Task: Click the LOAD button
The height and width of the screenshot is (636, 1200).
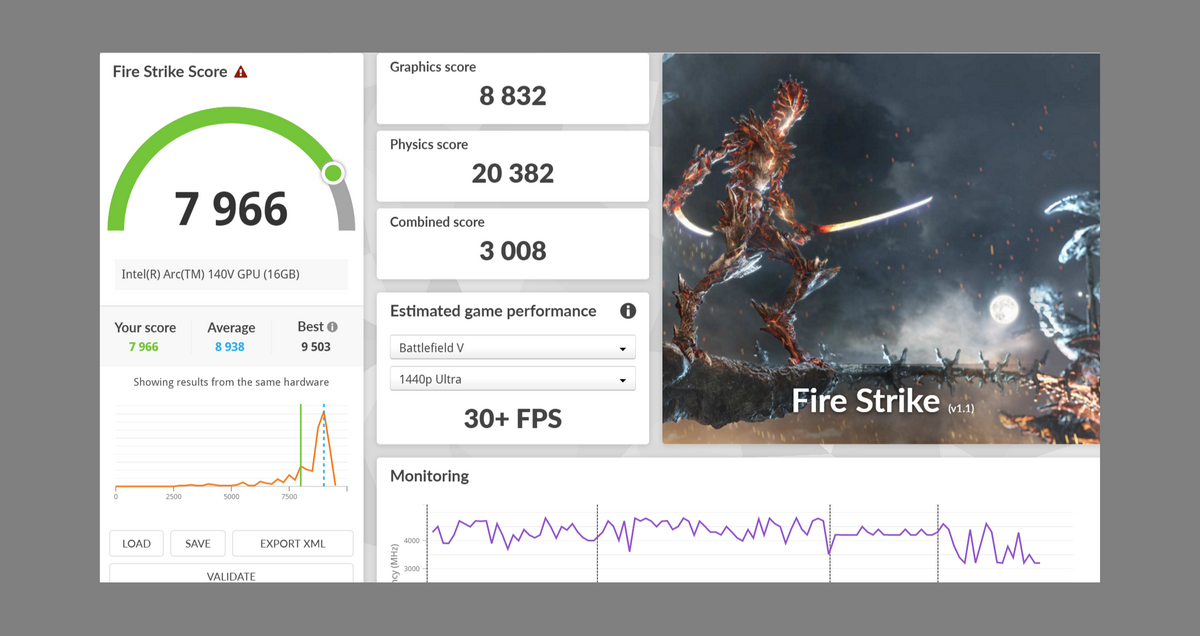Action: pyautogui.click(x=136, y=544)
